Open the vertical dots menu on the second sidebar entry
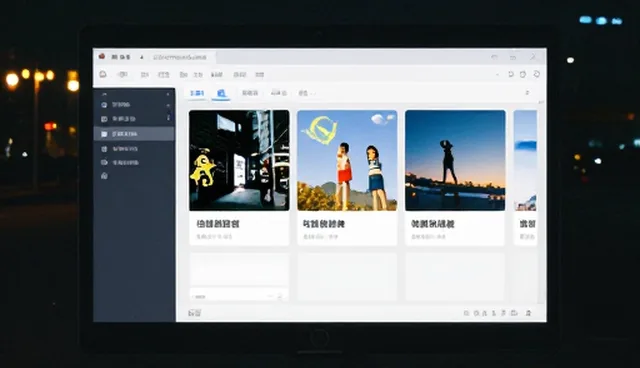Image resolution: width=640 pixels, height=368 pixels. pyautogui.click(x=168, y=118)
